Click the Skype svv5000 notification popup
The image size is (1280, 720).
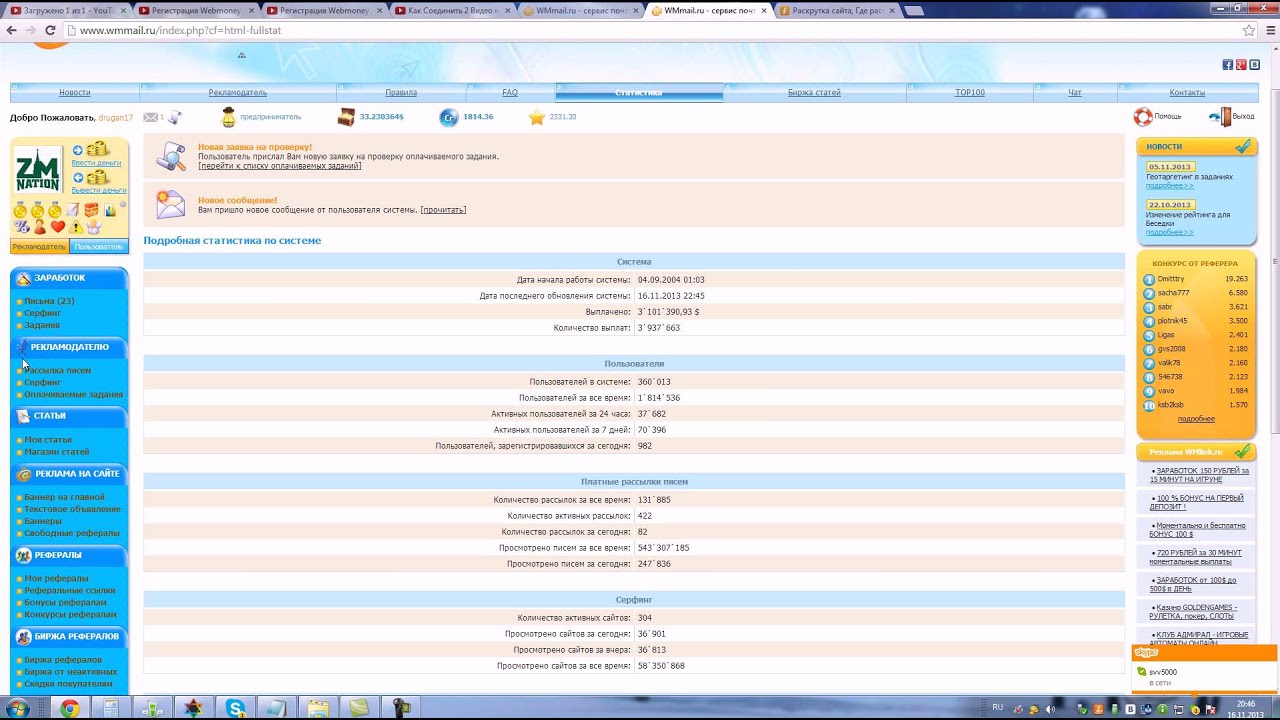point(1205,669)
